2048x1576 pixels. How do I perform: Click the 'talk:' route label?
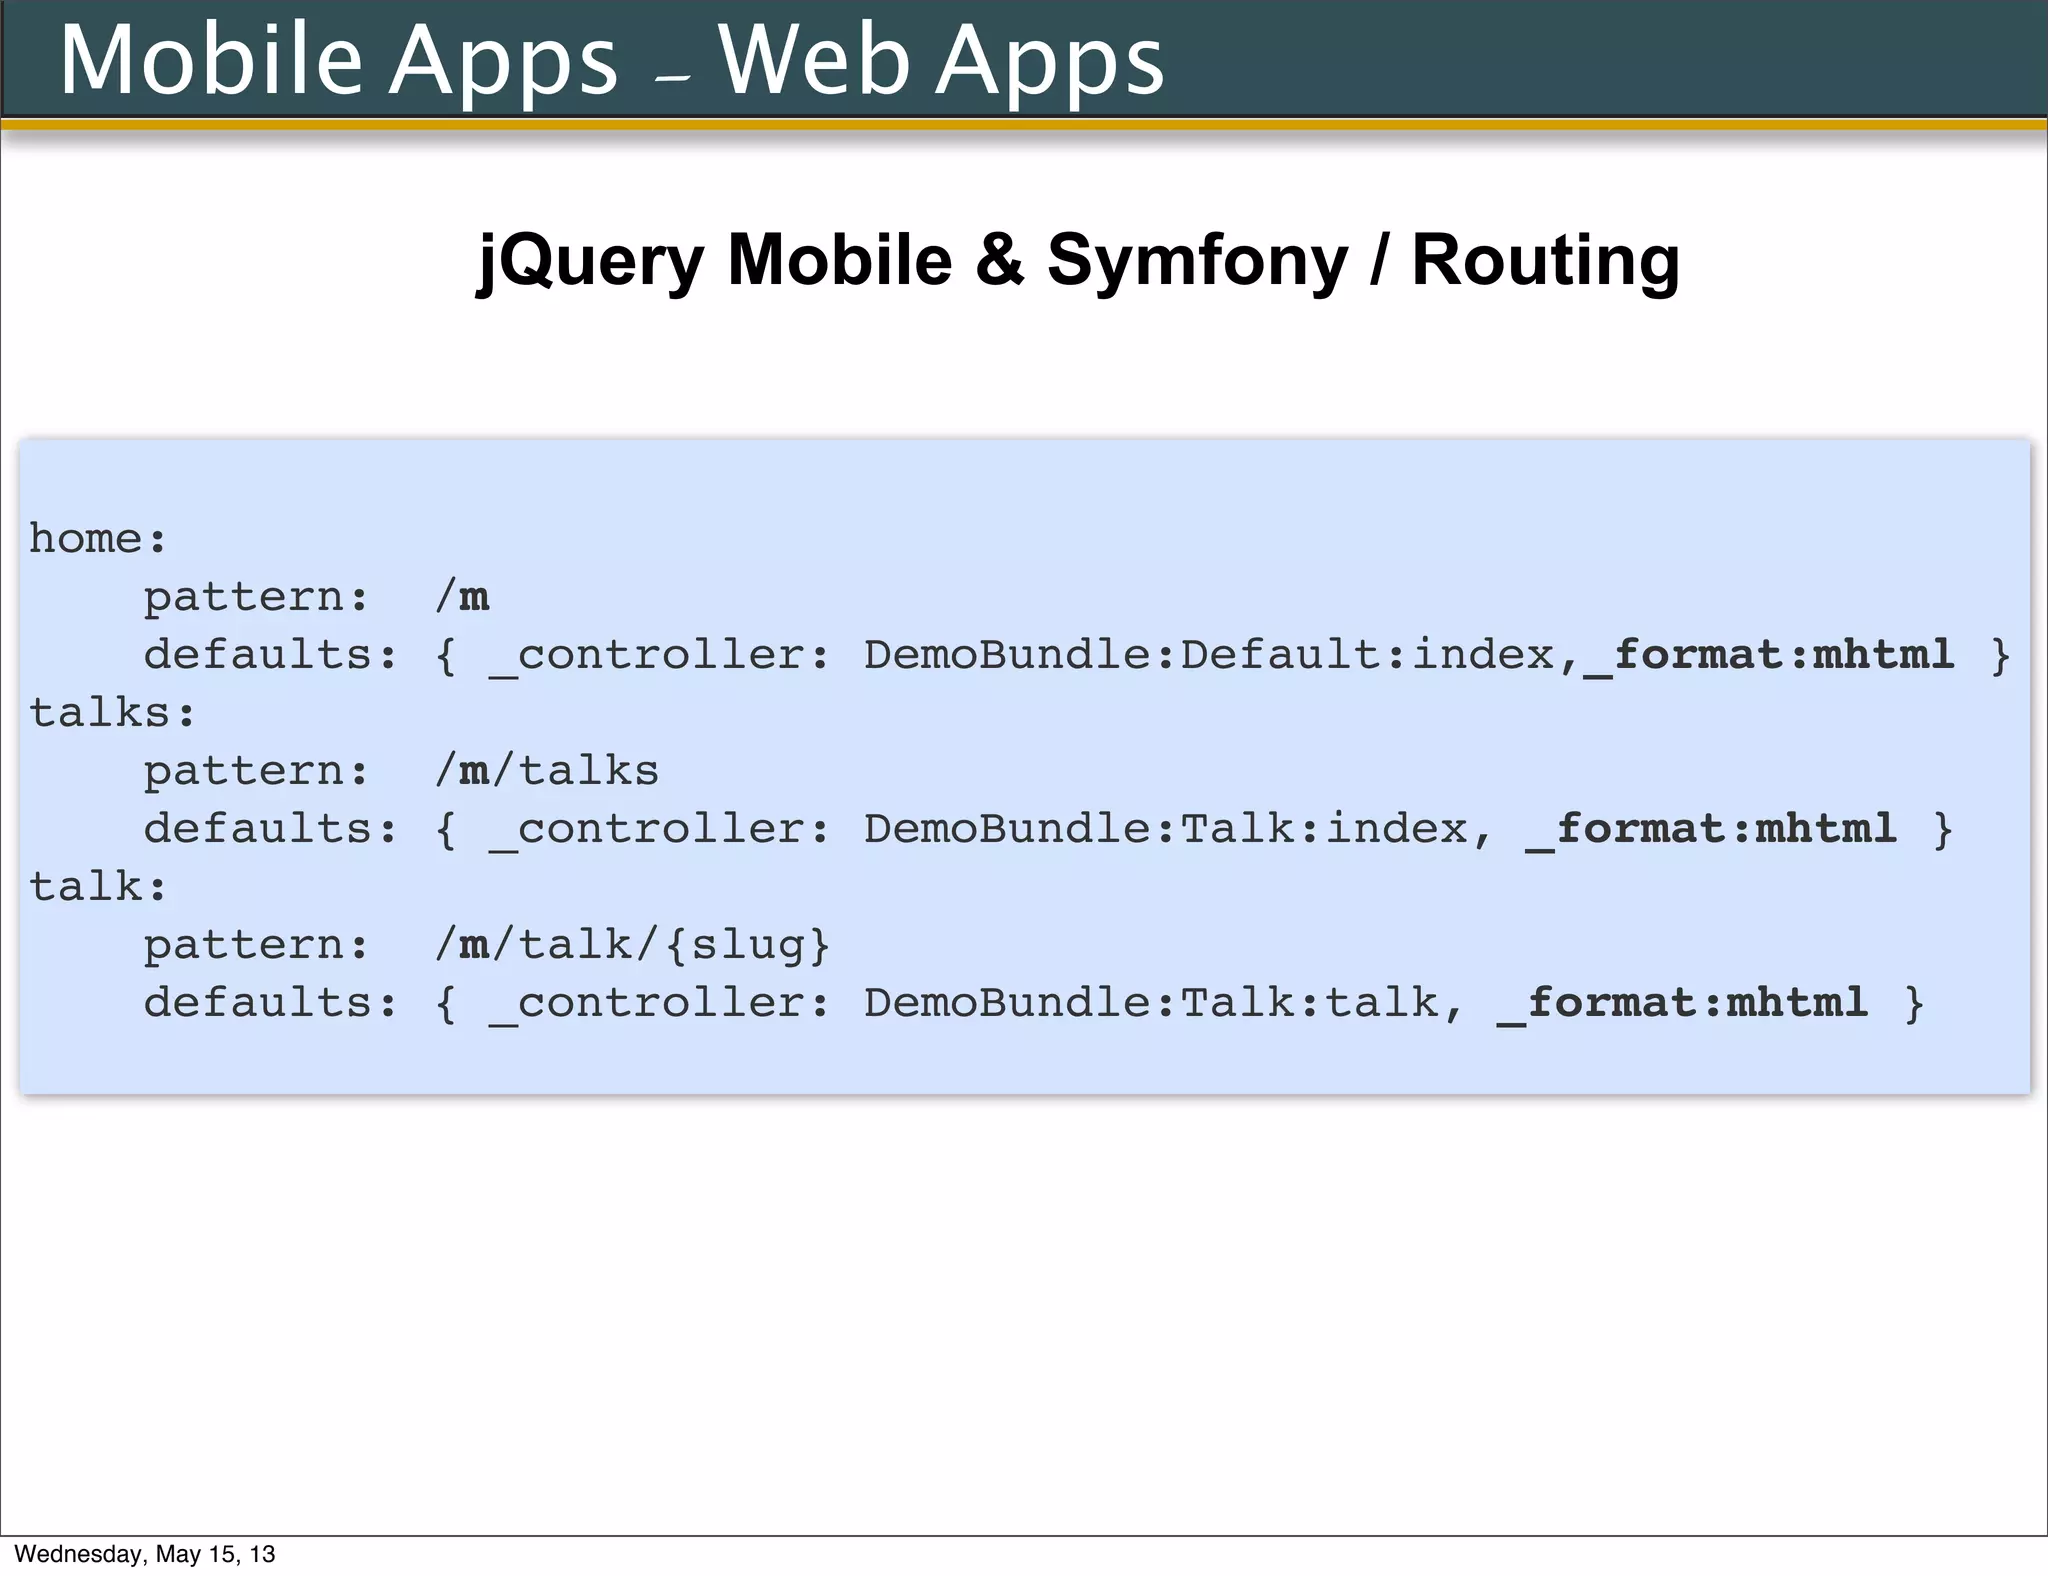(97, 887)
